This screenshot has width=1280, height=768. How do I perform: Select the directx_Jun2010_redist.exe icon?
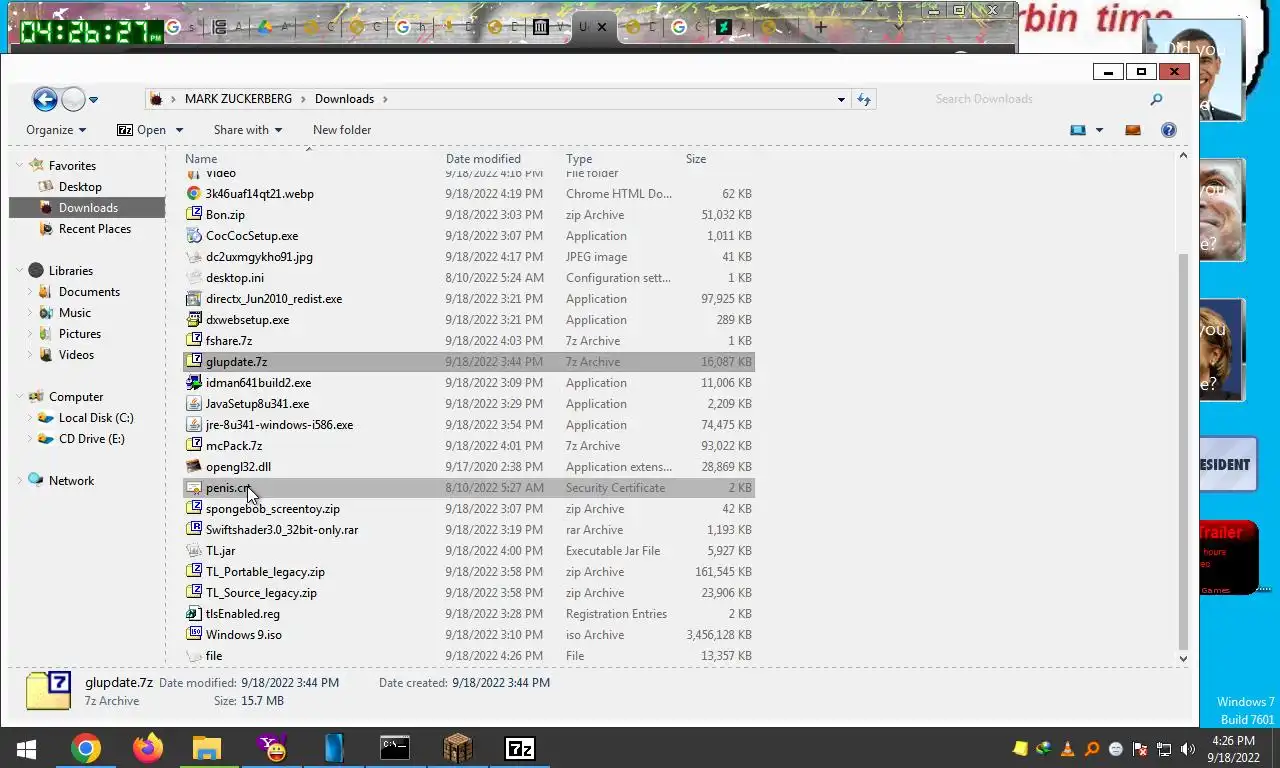[x=195, y=299]
